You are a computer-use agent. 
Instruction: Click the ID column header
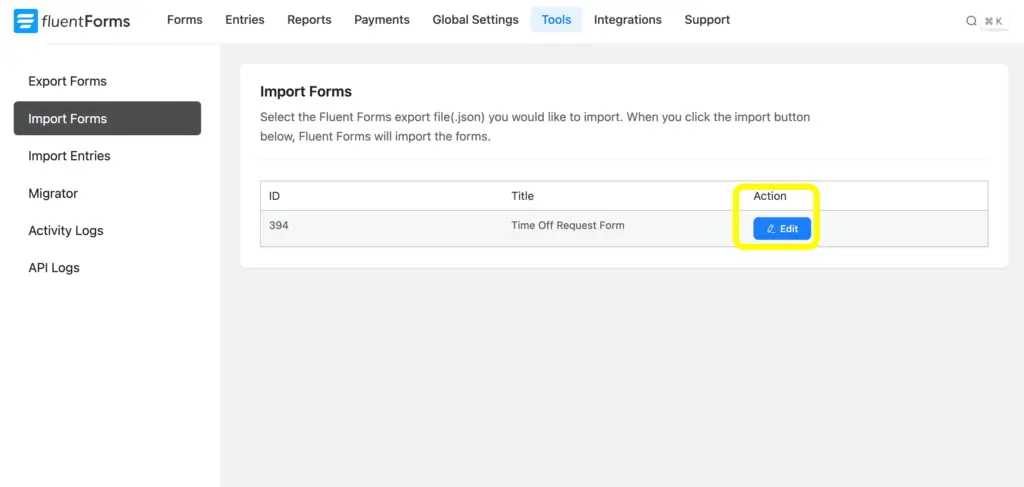tap(274, 196)
